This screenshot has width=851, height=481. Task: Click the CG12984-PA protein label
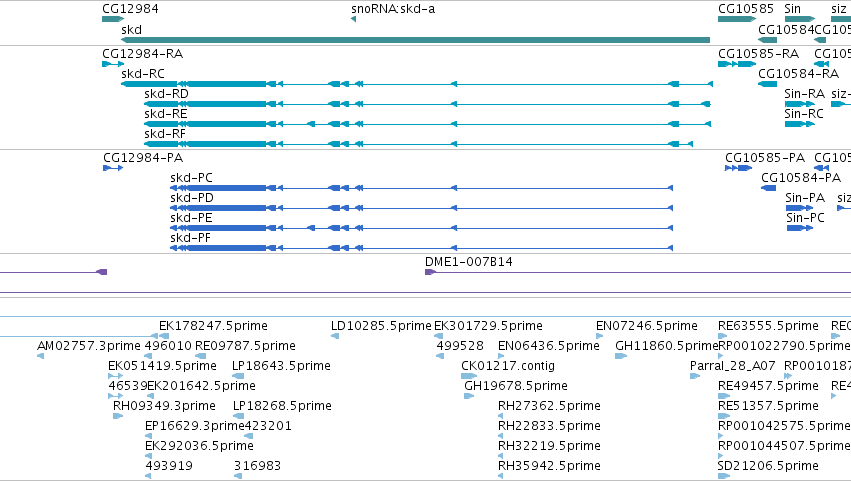point(143,158)
